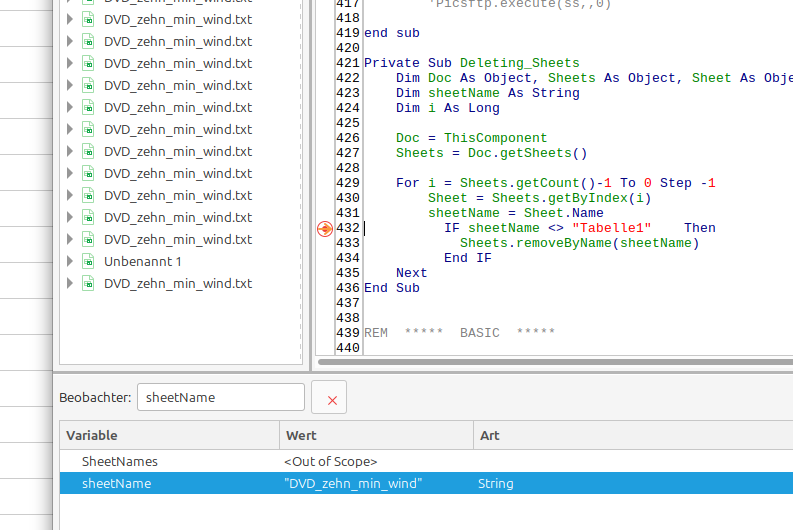
Task: Click the Doc = ThisComponent line
Action: click(x=471, y=138)
